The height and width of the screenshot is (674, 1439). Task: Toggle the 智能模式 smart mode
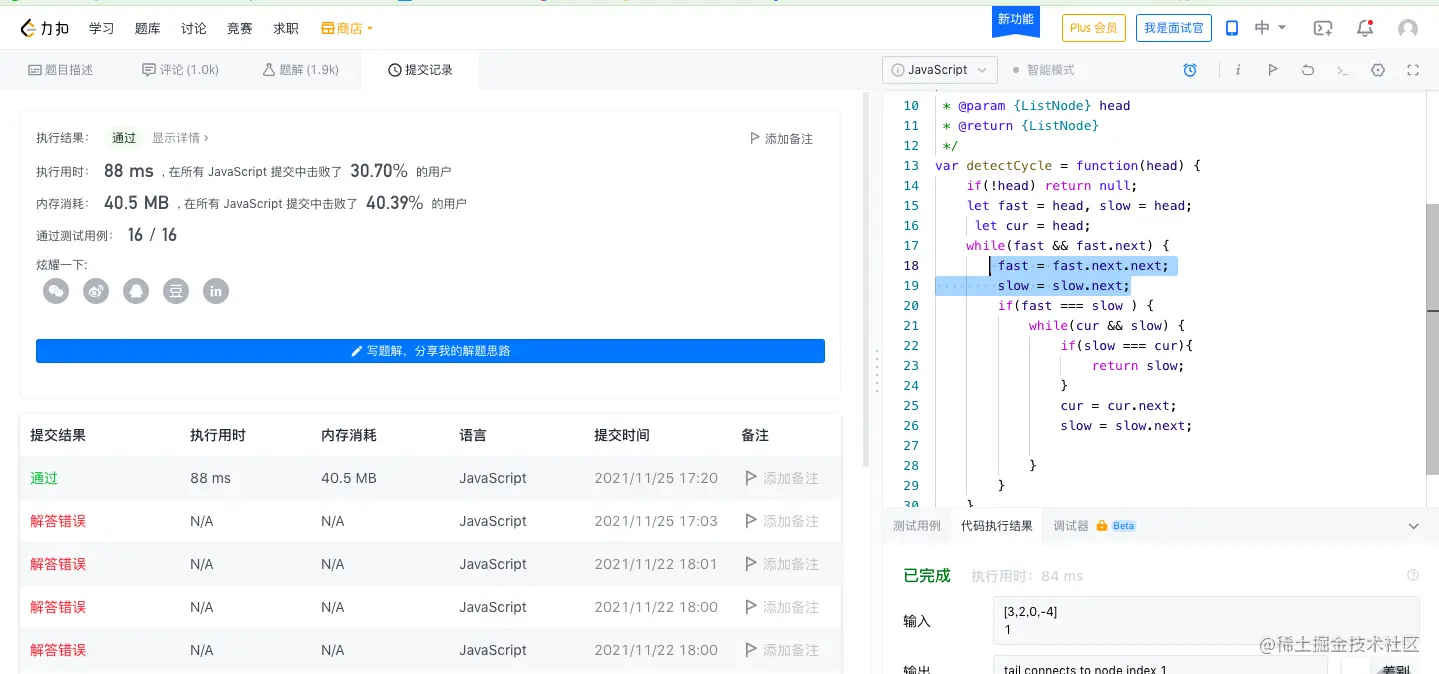tap(1043, 70)
